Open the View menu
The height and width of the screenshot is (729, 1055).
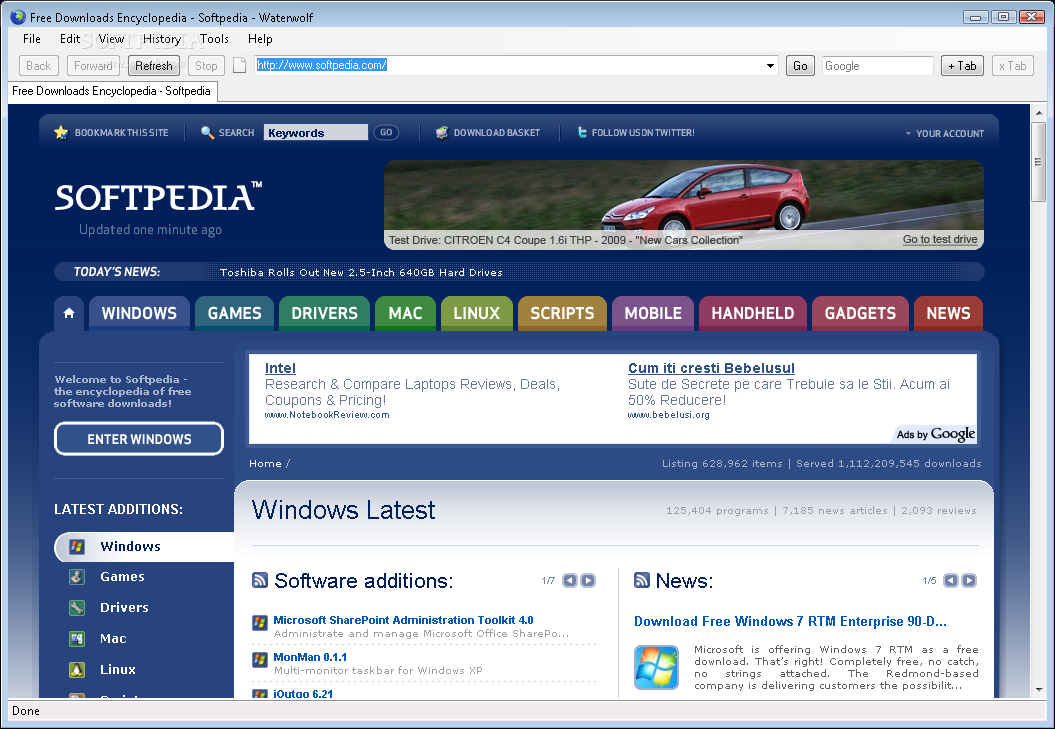(111, 39)
